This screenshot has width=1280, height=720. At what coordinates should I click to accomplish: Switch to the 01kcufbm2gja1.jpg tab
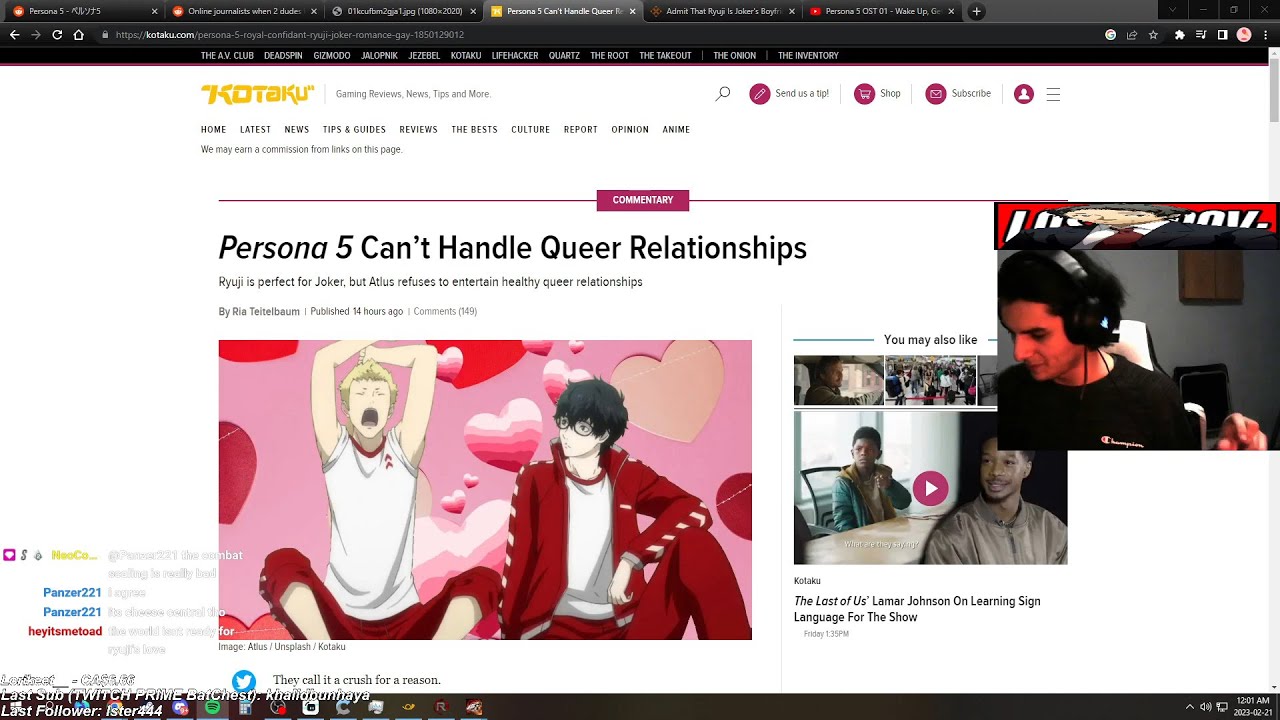pyautogui.click(x=403, y=12)
